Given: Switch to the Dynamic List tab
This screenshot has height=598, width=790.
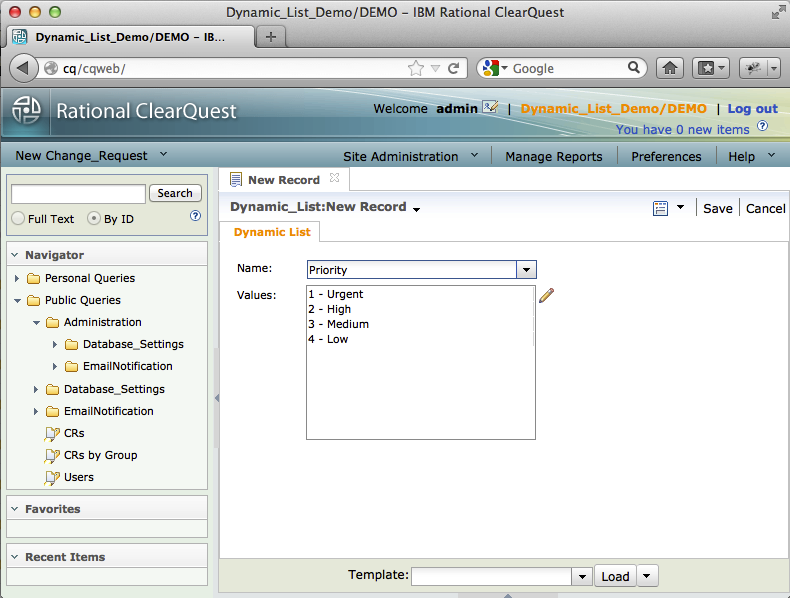Looking at the screenshot, I should click(x=272, y=232).
